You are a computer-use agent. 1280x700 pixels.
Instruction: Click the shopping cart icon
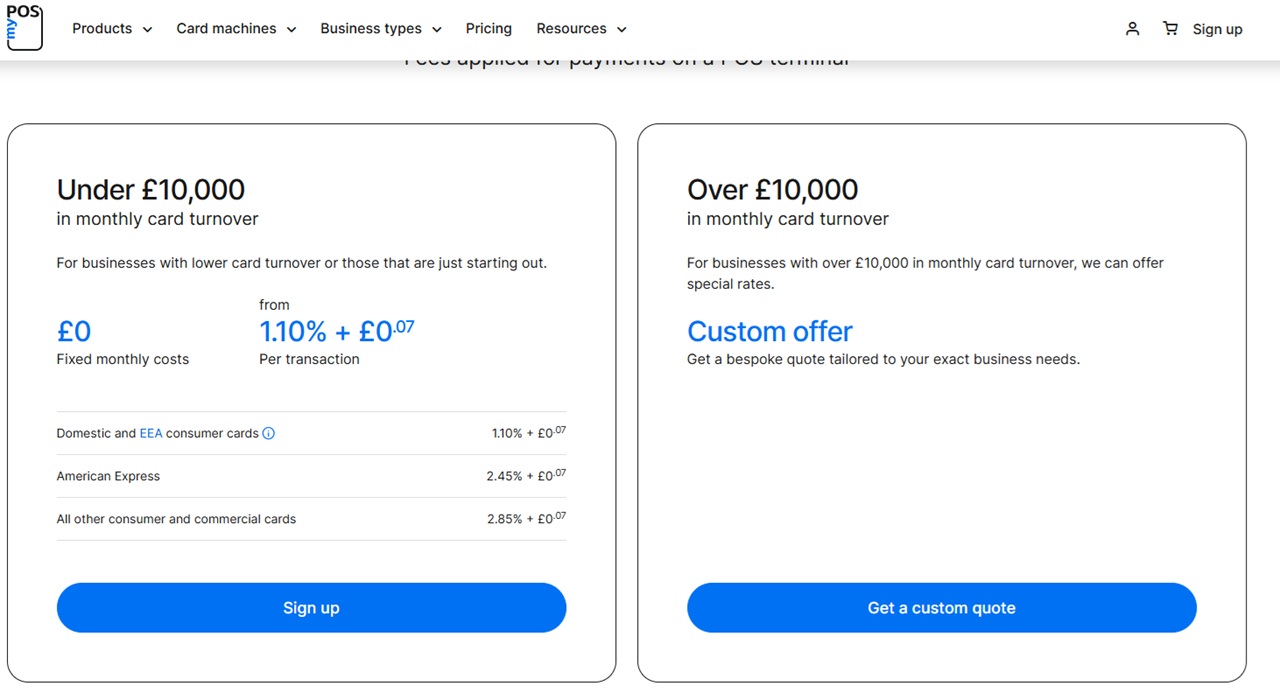point(1170,29)
